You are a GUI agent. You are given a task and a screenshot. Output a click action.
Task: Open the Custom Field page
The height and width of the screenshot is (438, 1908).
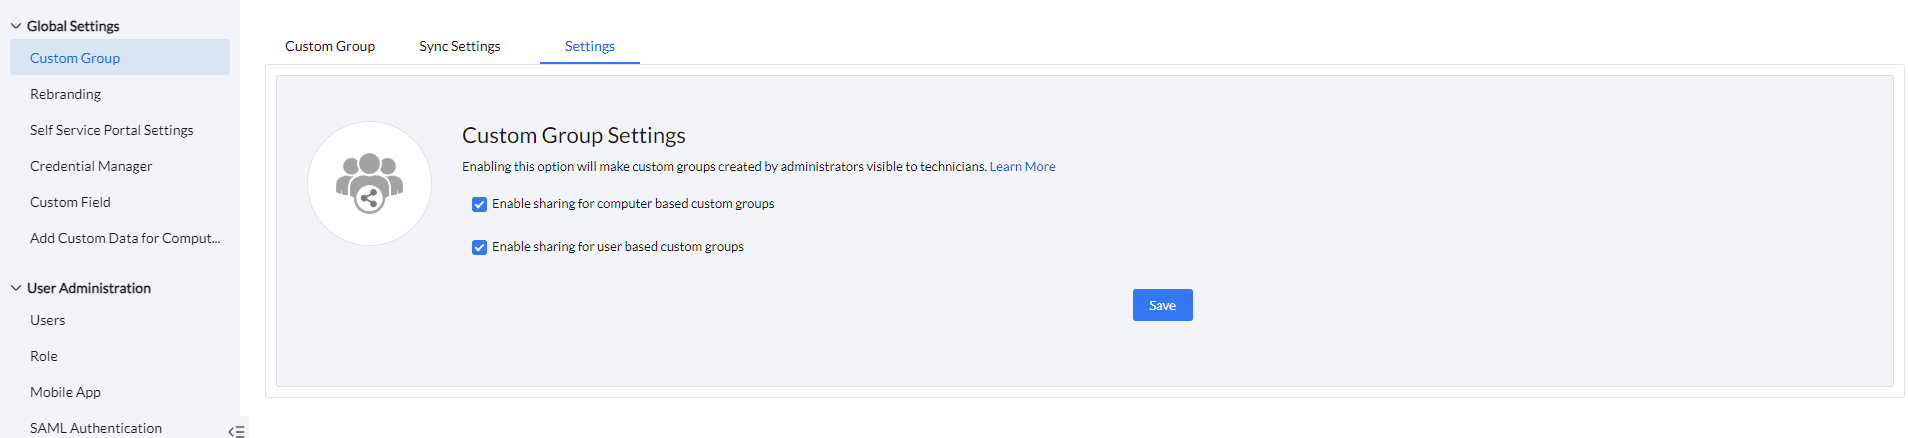click(70, 202)
